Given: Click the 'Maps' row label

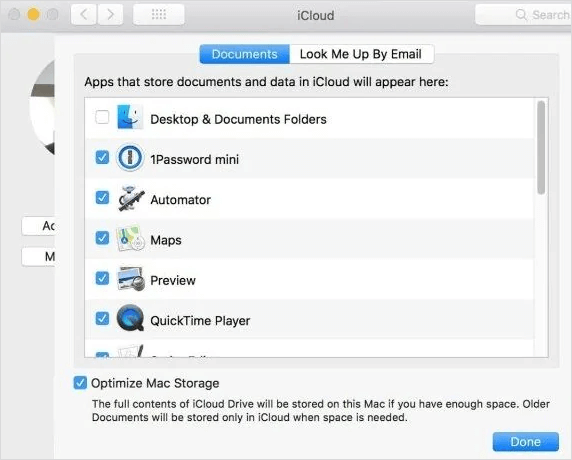Looking at the screenshot, I should [x=166, y=240].
